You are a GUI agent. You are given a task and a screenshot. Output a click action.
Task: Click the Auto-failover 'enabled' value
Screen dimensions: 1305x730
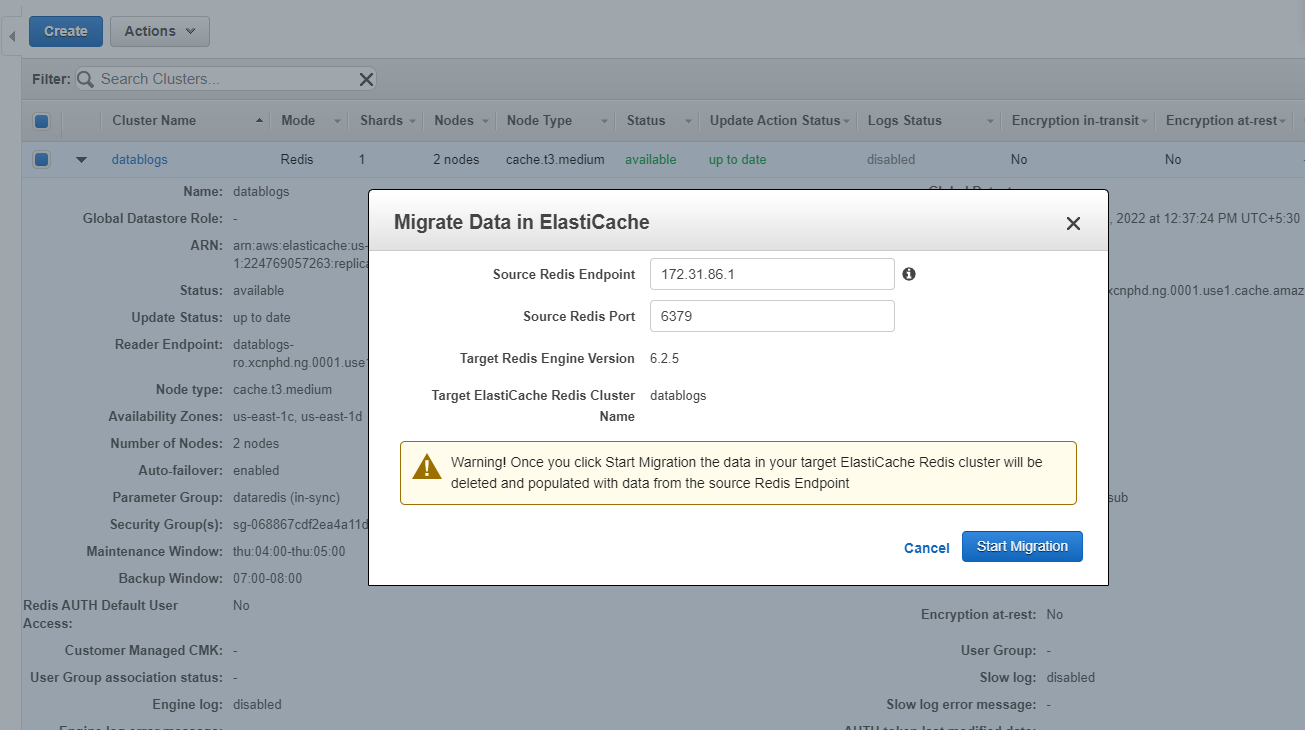(x=256, y=470)
